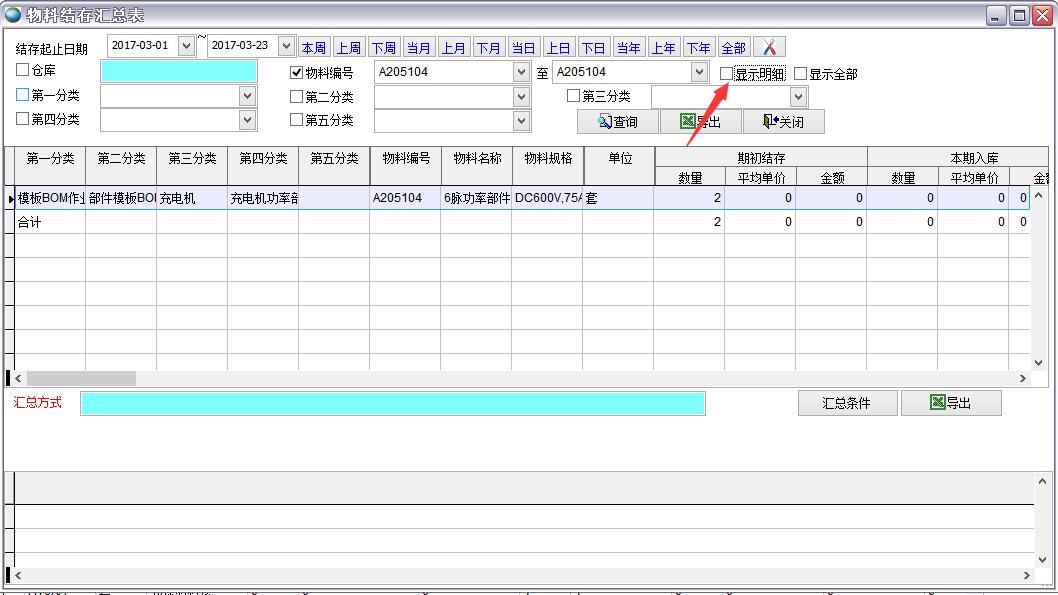Open the start date dropdown

click(x=186, y=46)
